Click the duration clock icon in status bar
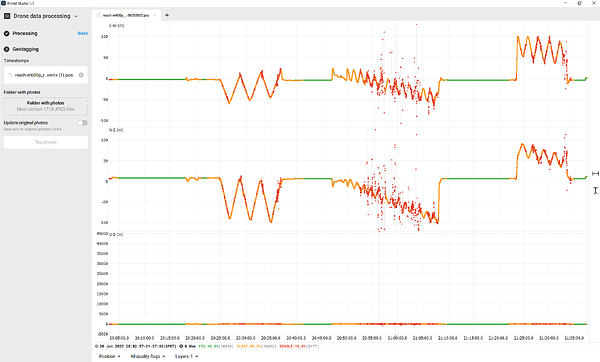The height and width of the screenshot is (362, 600). tap(181, 346)
